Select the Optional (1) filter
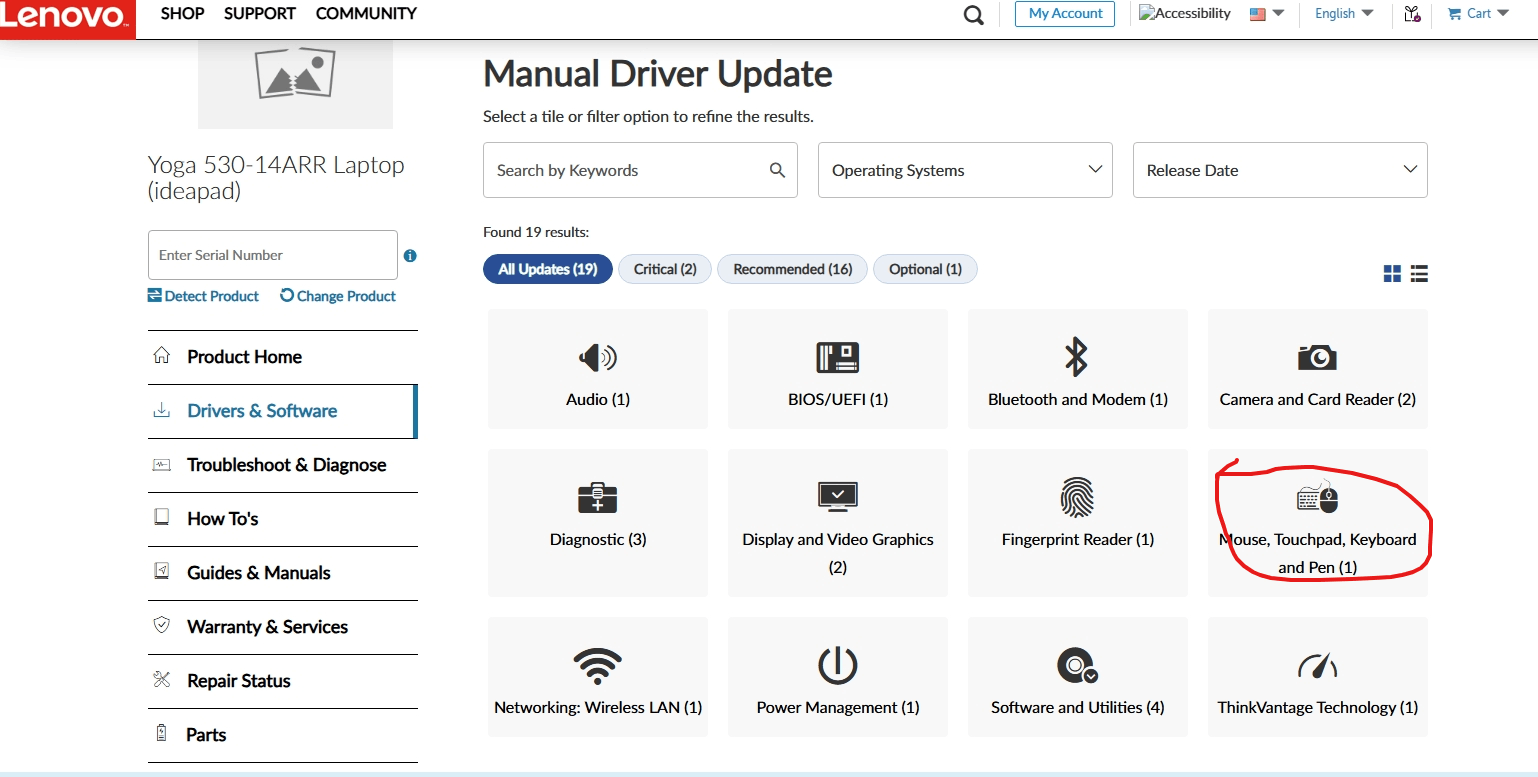 click(x=925, y=269)
